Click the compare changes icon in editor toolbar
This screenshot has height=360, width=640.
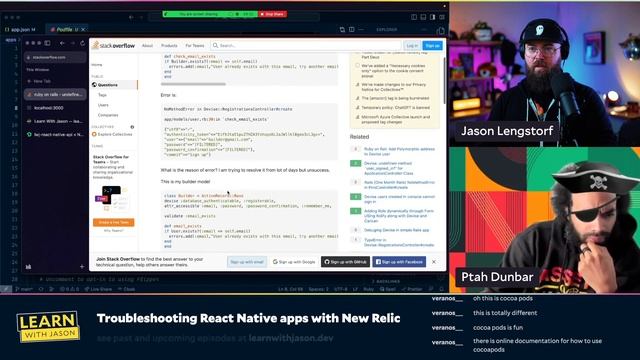point(342,29)
